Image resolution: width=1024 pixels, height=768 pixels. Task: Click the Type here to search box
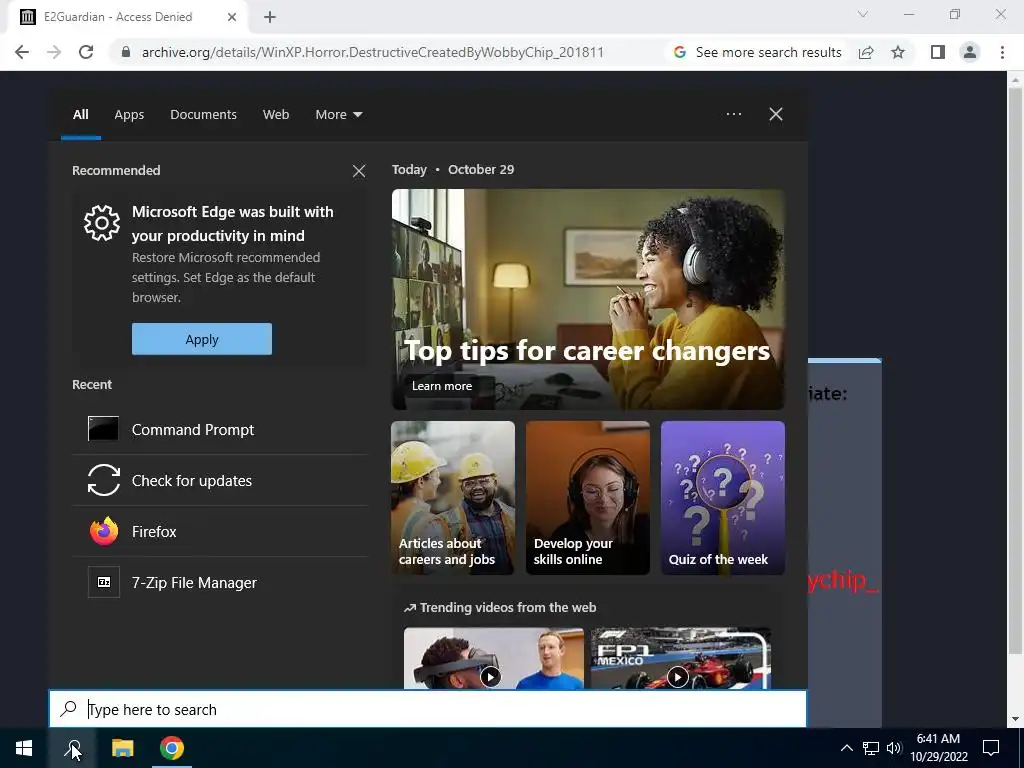(428, 709)
